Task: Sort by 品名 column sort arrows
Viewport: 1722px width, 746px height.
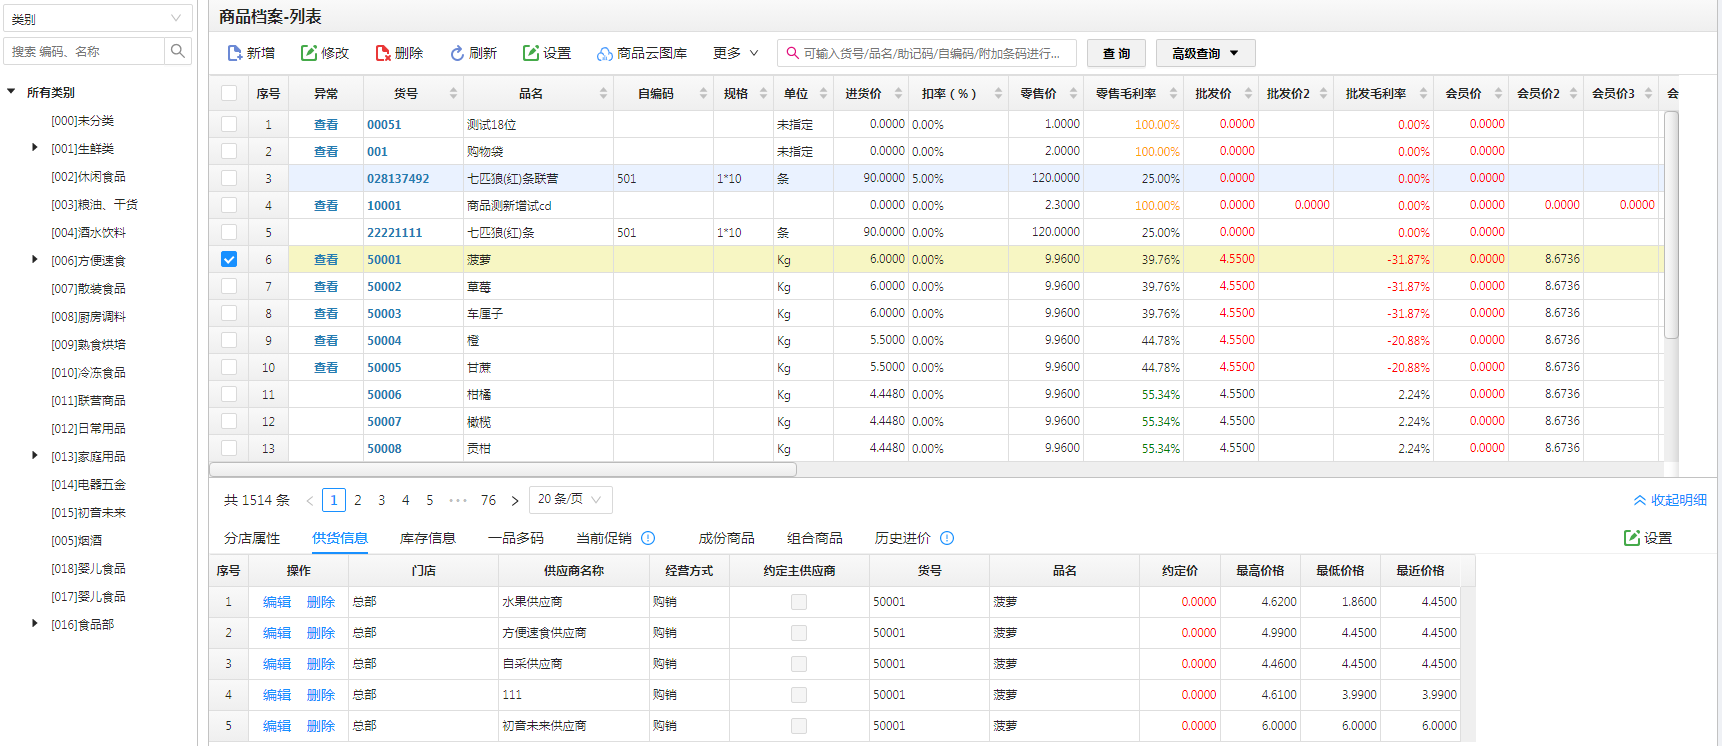Action: tap(603, 93)
